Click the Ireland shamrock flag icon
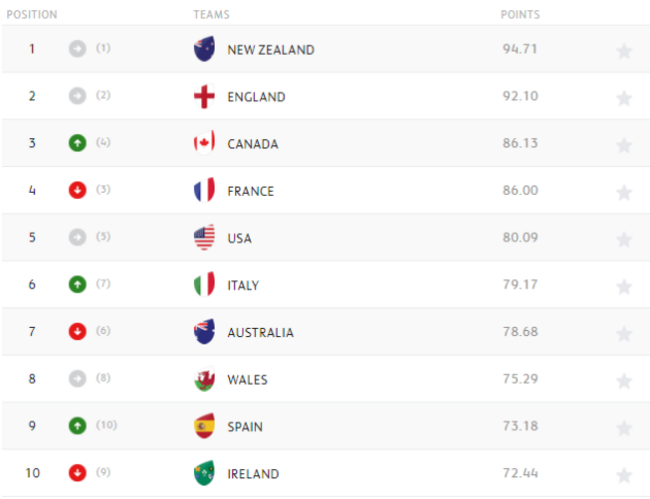 click(204, 473)
